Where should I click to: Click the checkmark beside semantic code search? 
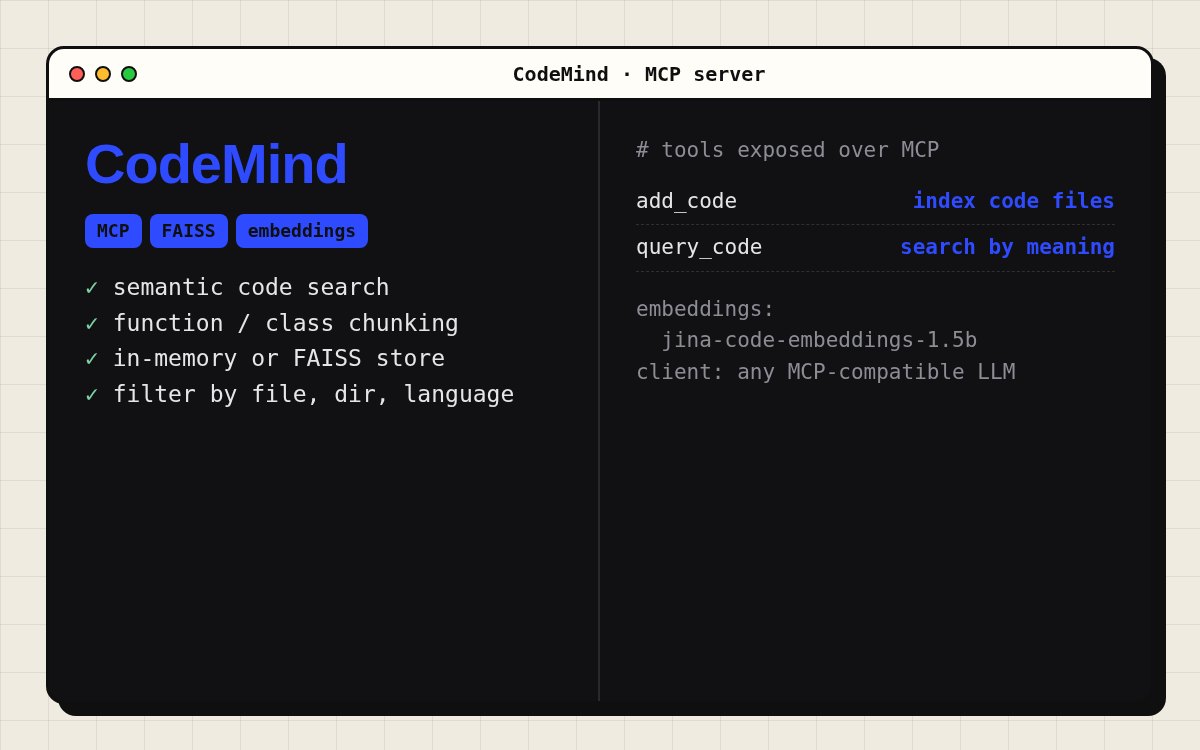[x=92, y=288]
